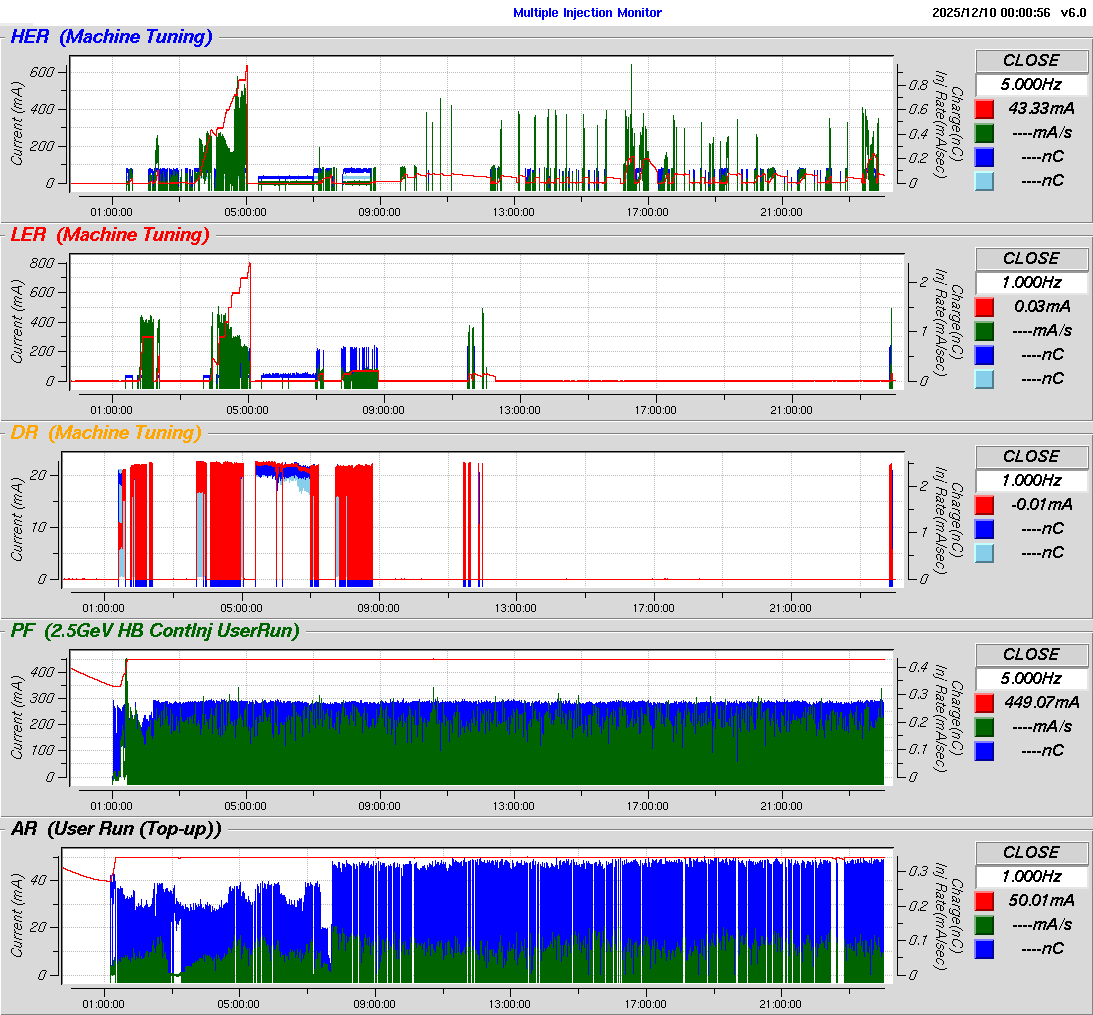Click the Multiple Injection Monitor title
Screen dimensions: 1093x1015
[587, 13]
